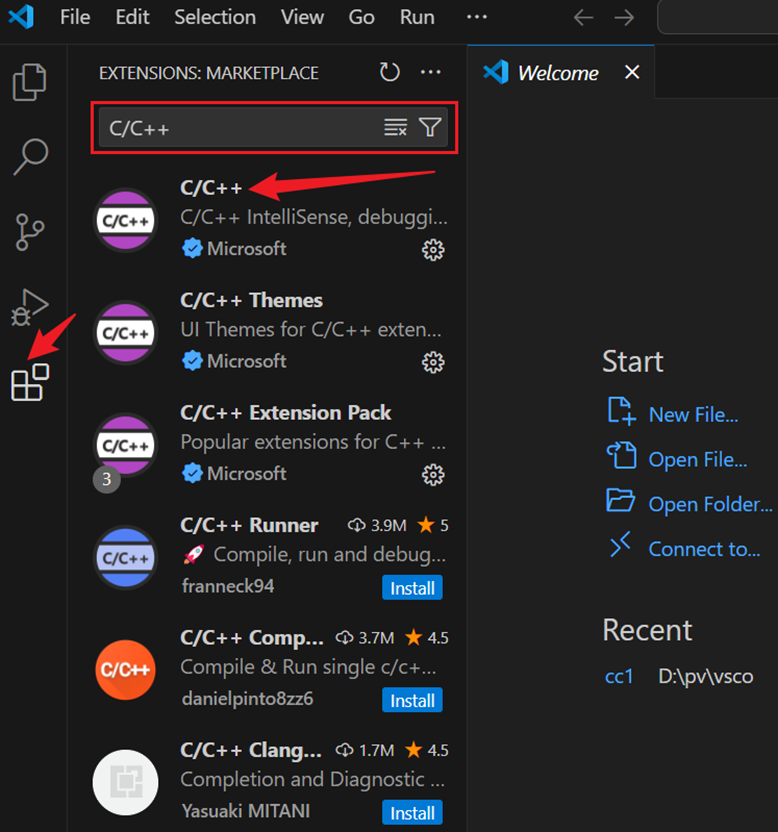The image size is (778, 832).
Task: Click the C/C++ Runner 5-star rating
Action: (433, 525)
